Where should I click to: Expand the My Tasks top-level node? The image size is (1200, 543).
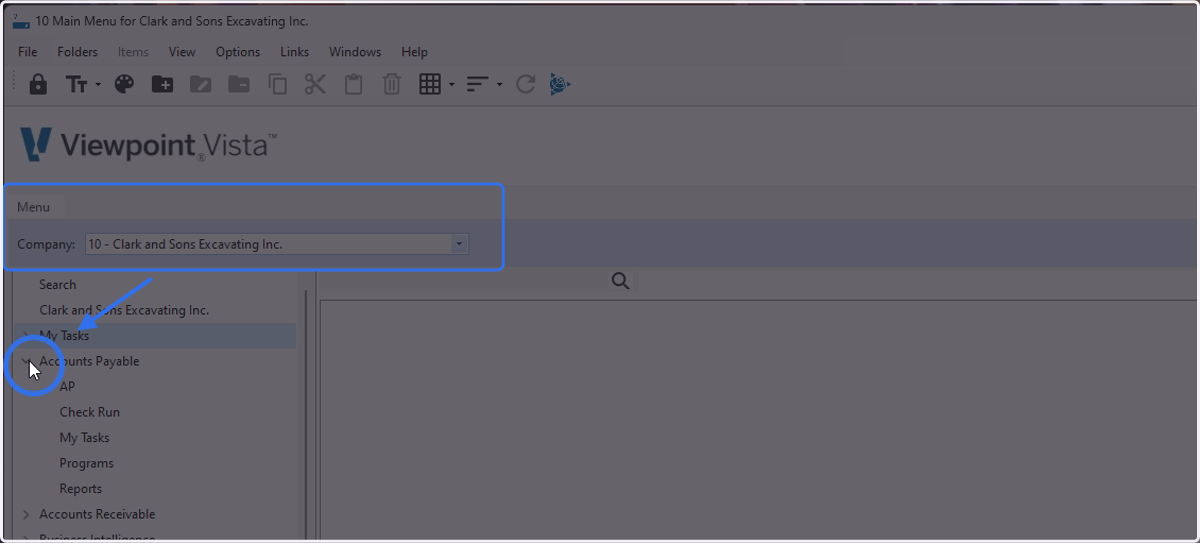[27, 336]
